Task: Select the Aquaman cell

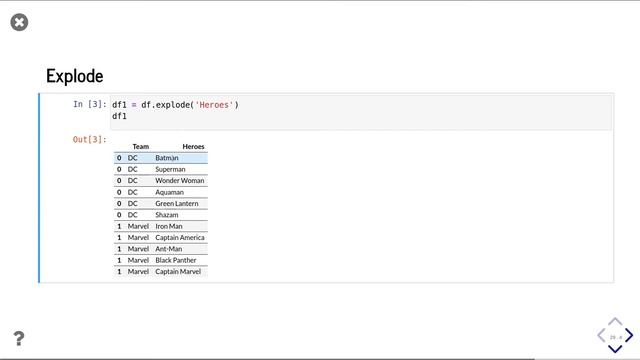Action: point(169,192)
